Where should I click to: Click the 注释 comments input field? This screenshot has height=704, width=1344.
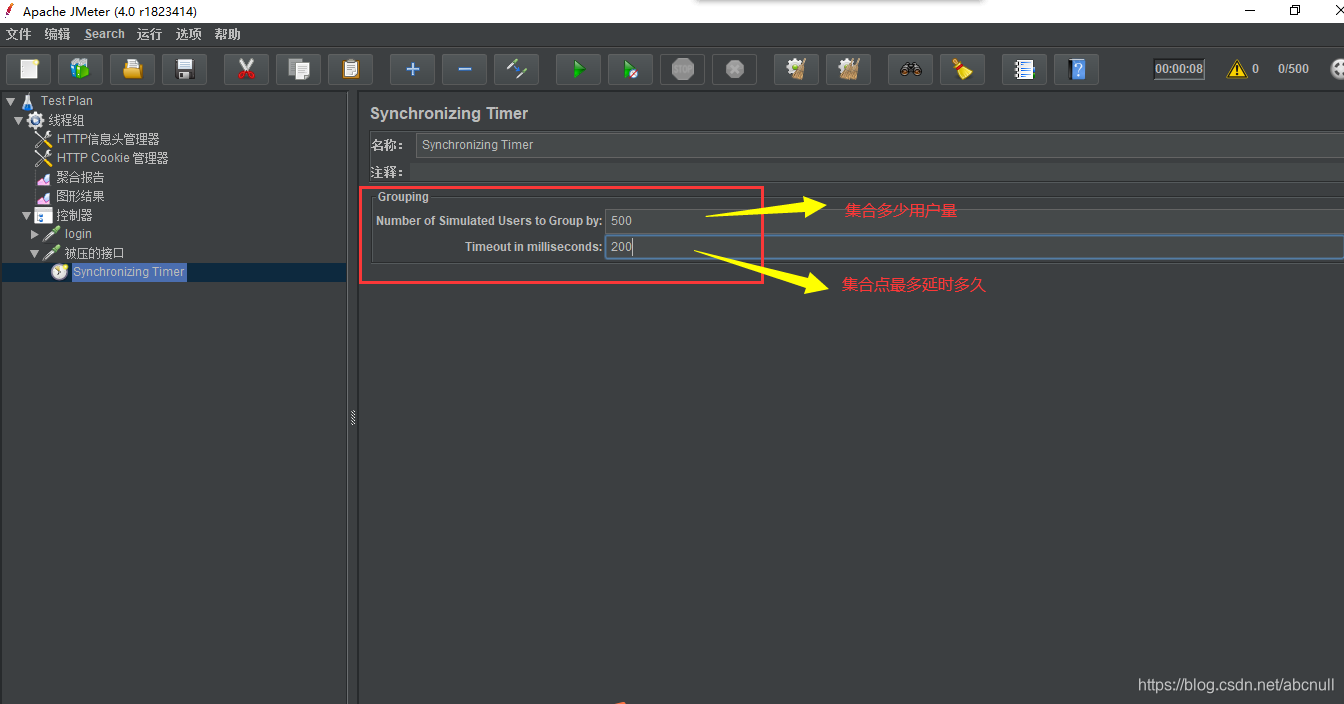(x=877, y=173)
